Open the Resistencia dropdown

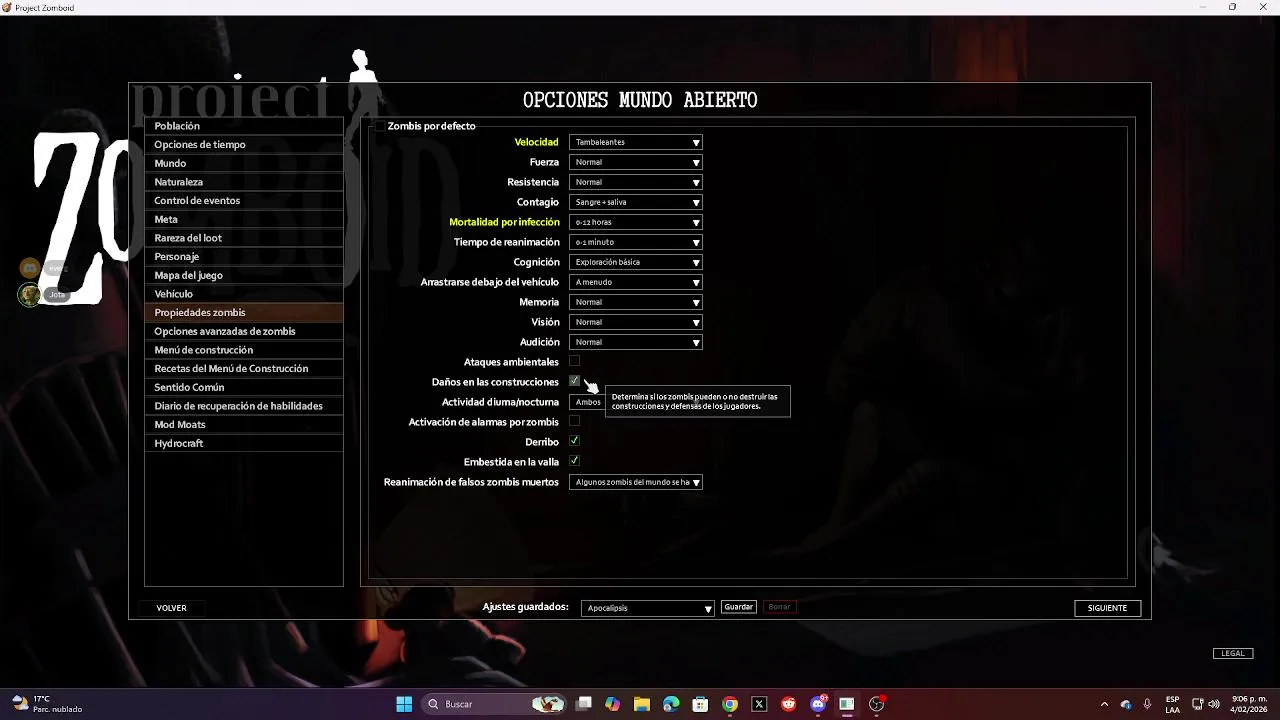click(x=636, y=182)
